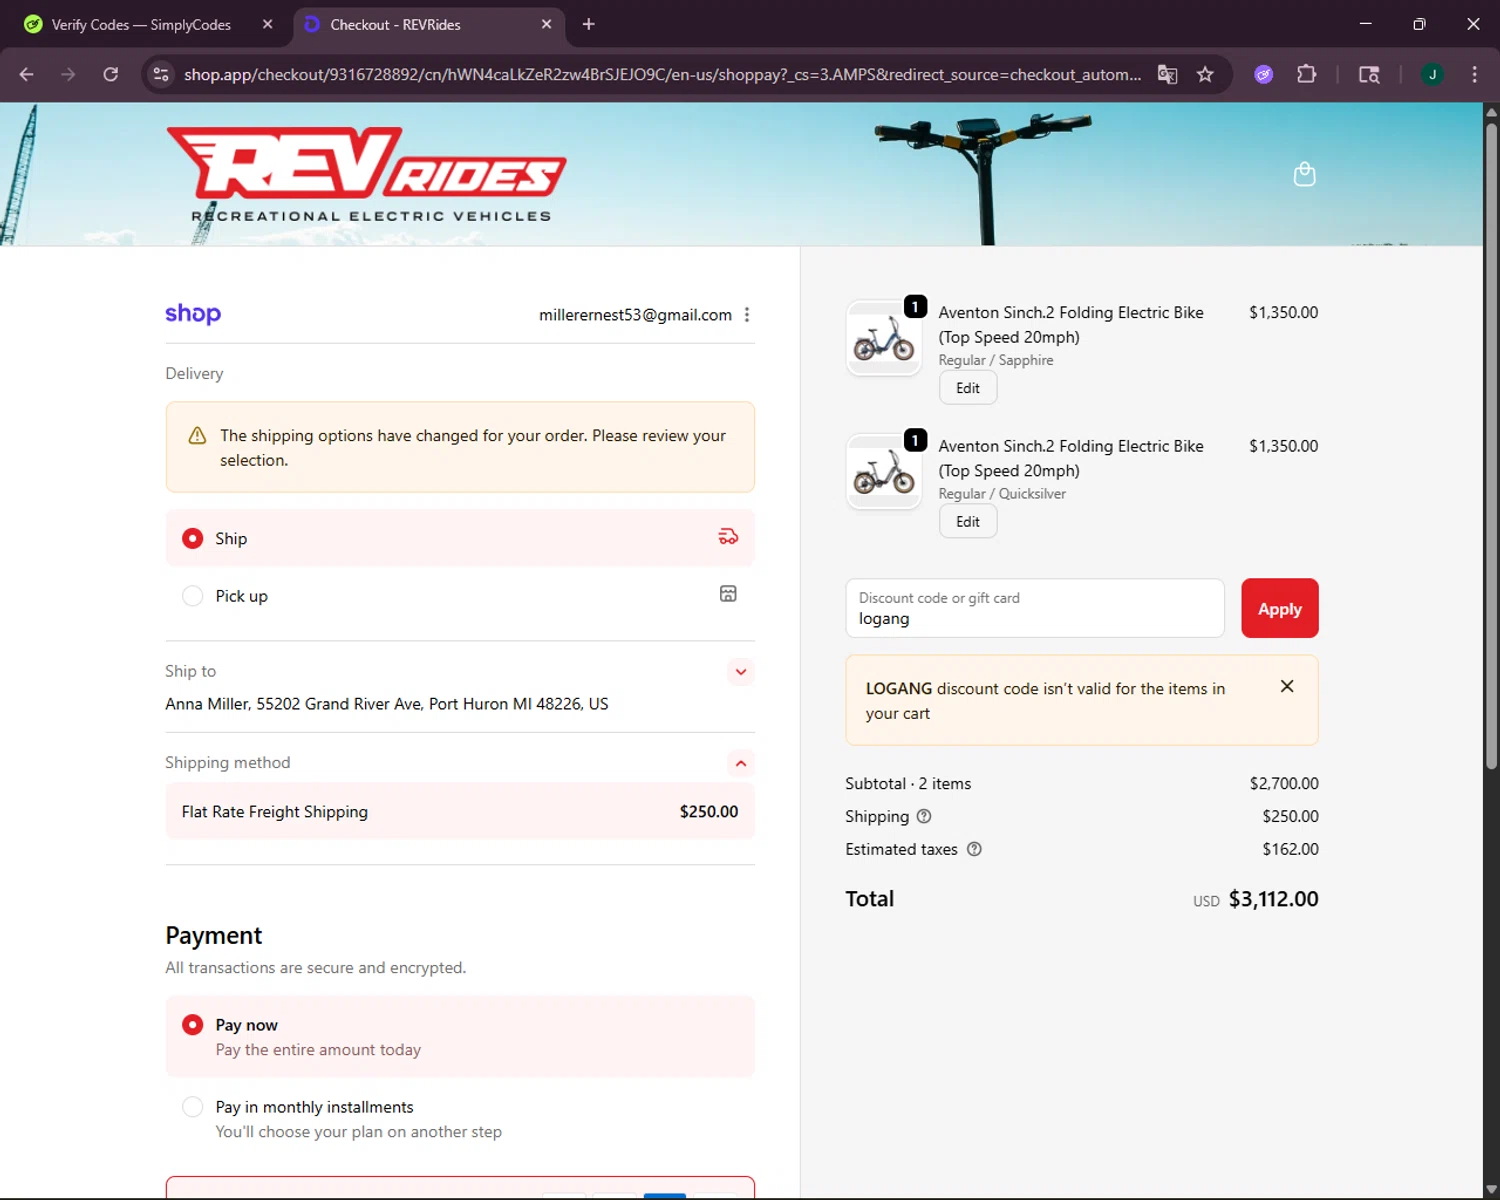Go forward in browser history
The height and width of the screenshot is (1200, 1500).
[x=68, y=74]
